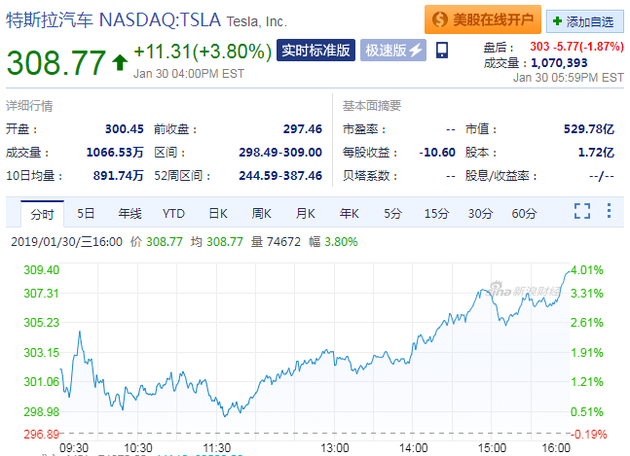Click the after-hours price 303 -5.77(-1.87%)
This screenshot has height=456, width=630.
pyautogui.click(x=577, y=47)
